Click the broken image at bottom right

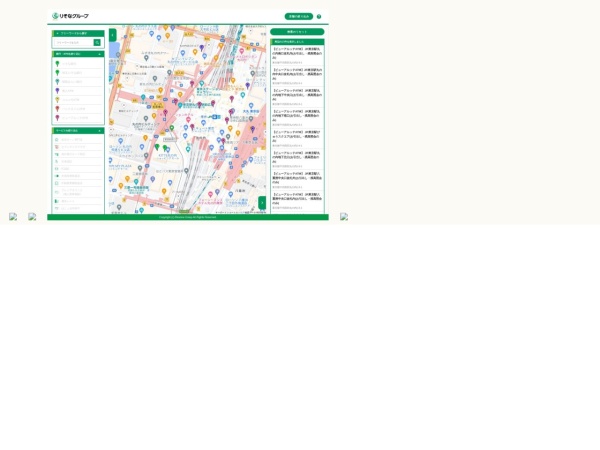[344, 217]
